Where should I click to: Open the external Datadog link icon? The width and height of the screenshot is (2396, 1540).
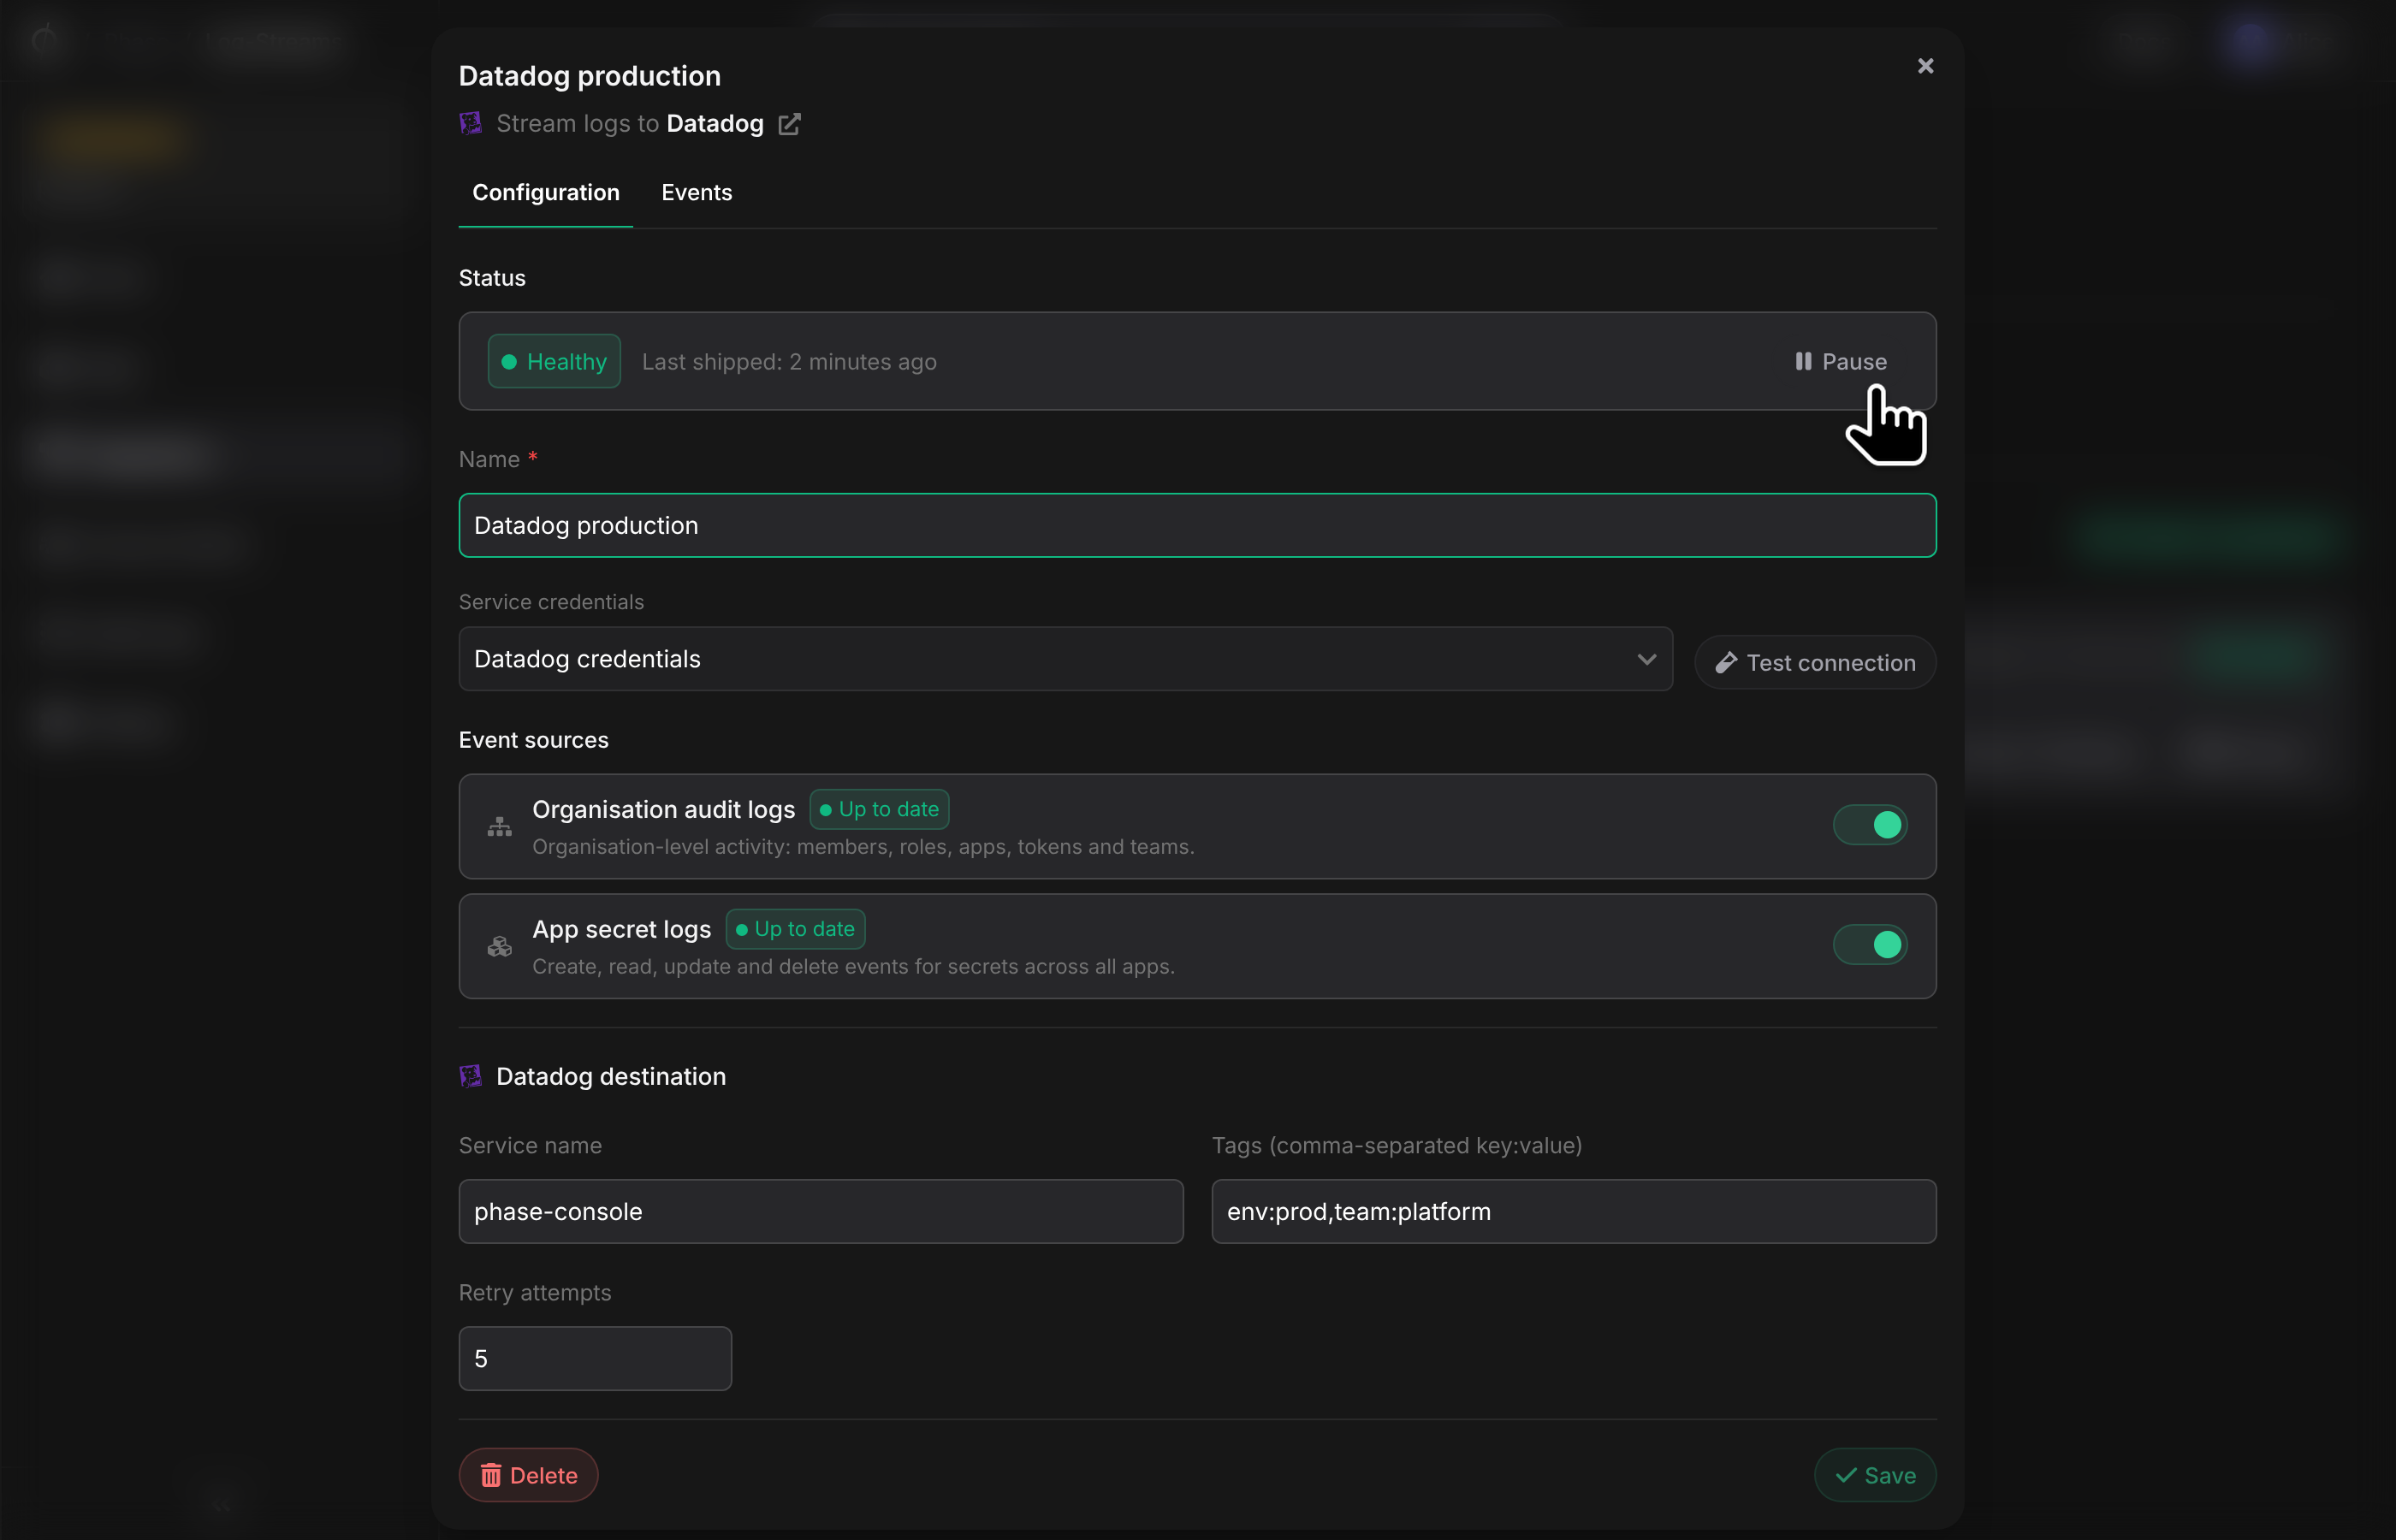789,124
